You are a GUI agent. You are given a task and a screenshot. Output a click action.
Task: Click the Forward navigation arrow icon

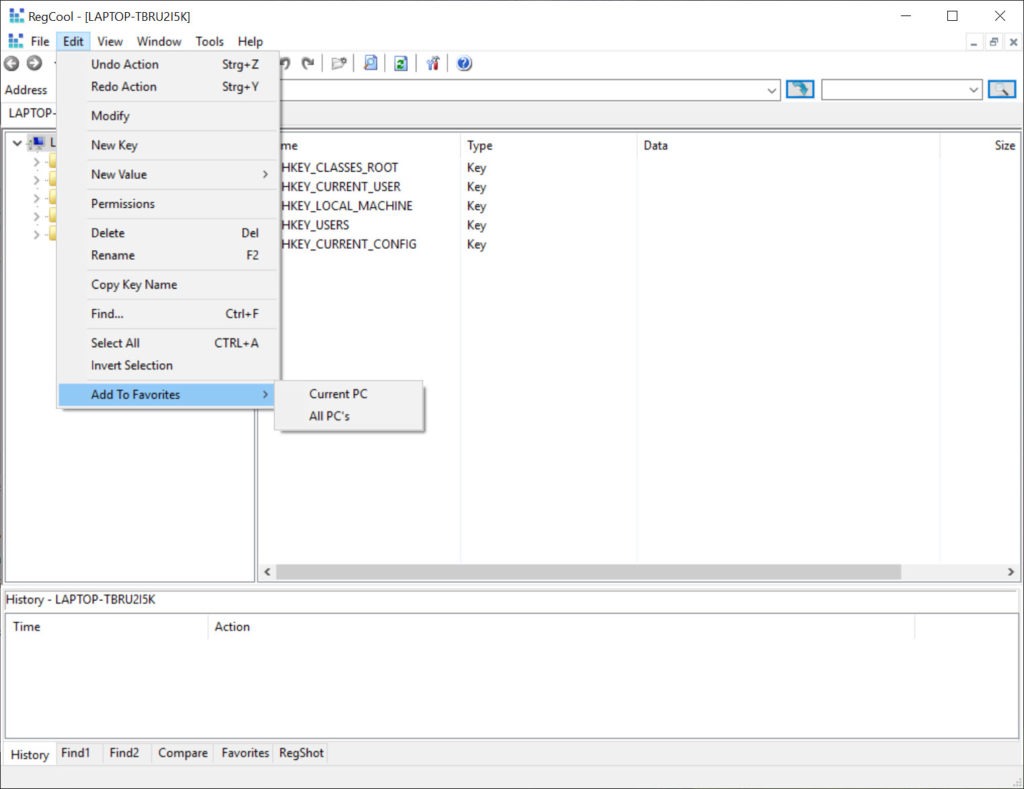34,63
